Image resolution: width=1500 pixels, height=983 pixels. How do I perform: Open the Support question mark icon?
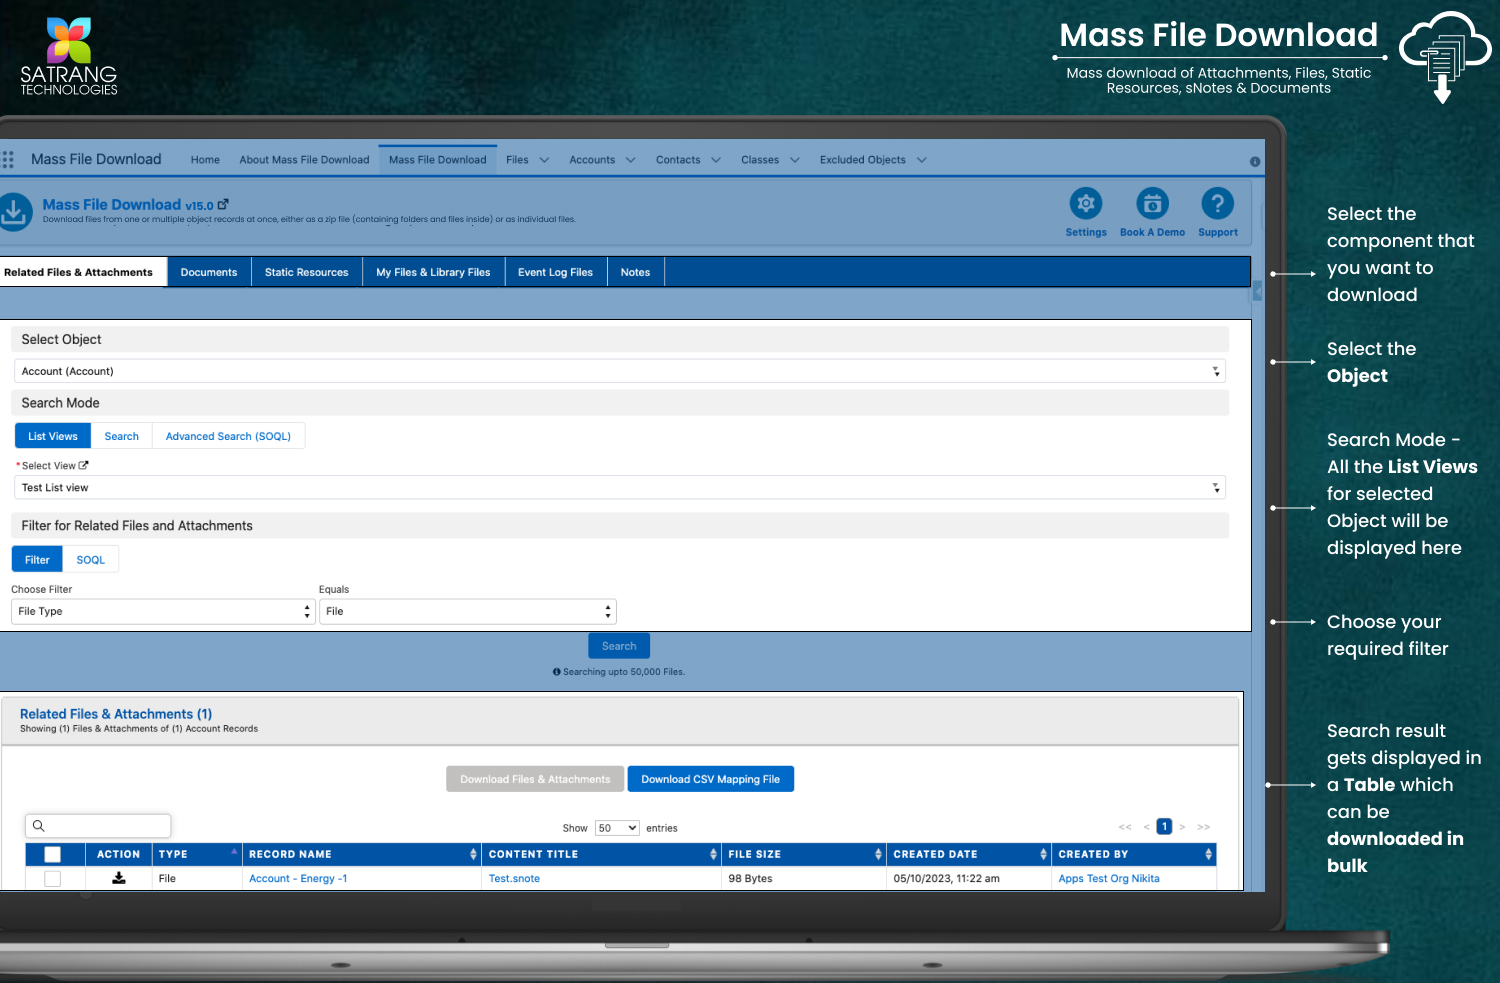click(1217, 204)
